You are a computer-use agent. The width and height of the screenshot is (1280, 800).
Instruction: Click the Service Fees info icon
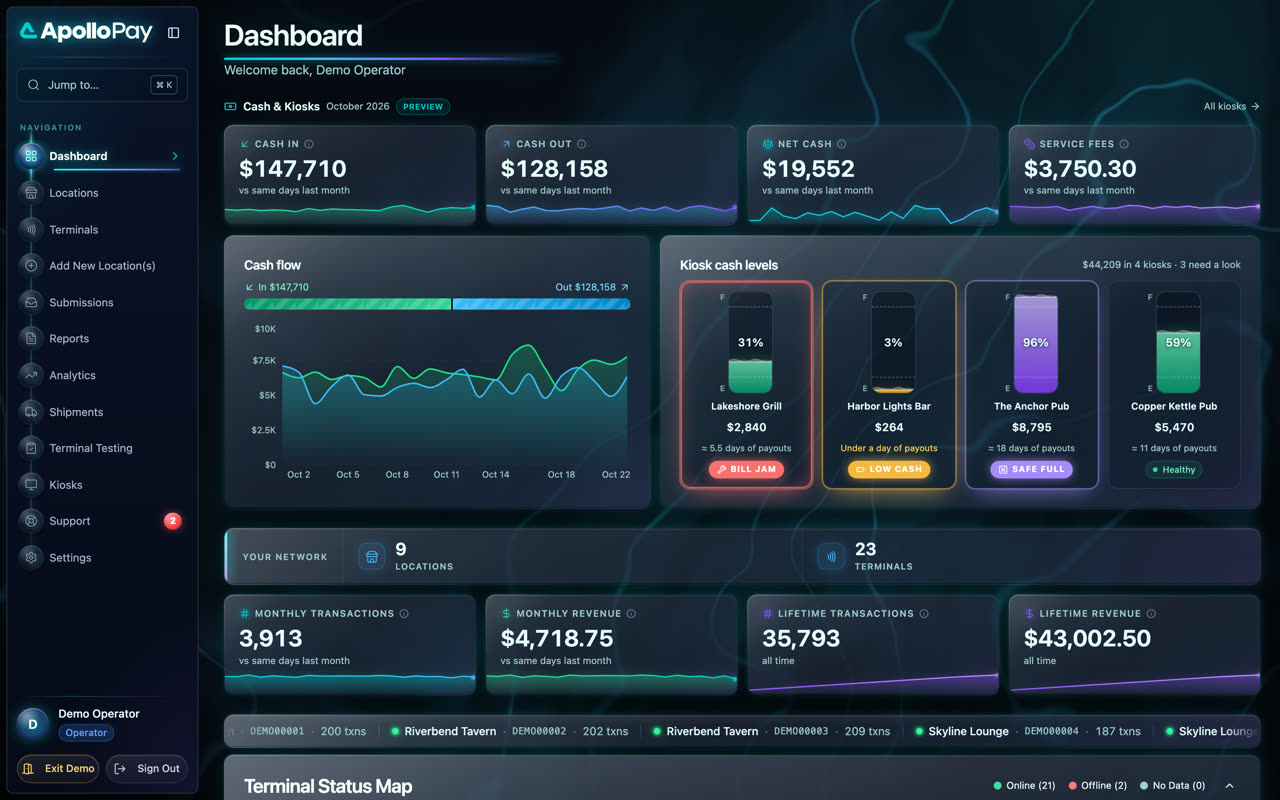(1124, 144)
